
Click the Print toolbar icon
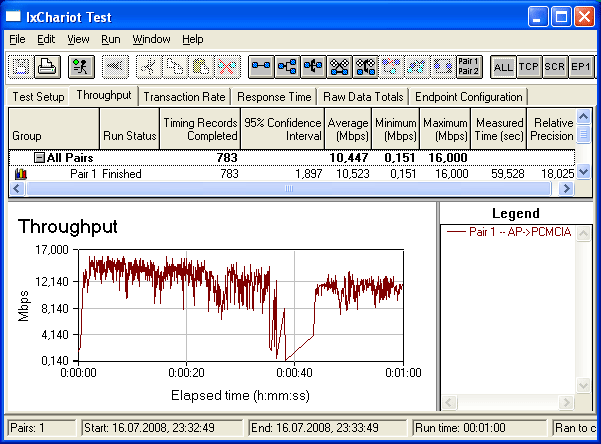[47, 67]
